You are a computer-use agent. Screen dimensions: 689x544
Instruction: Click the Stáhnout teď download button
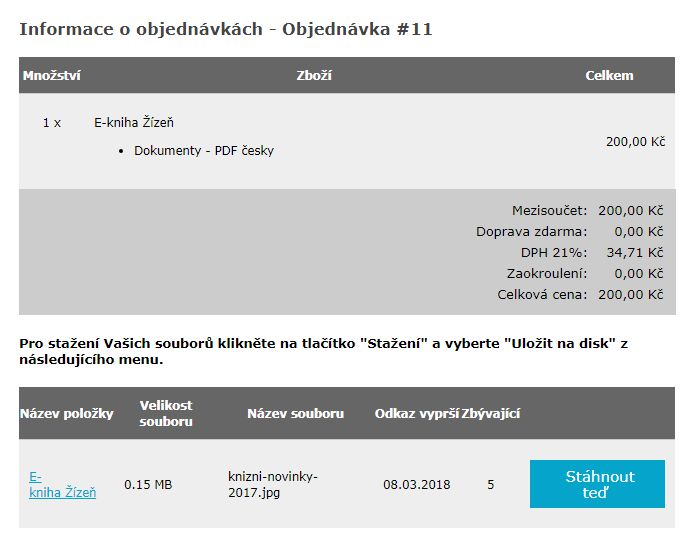point(596,484)
